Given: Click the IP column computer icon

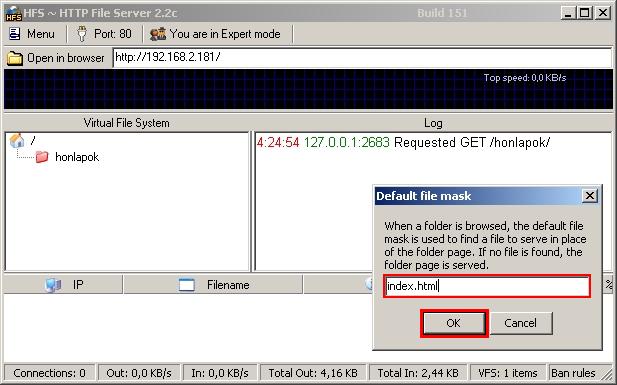Looking at the screenshot, I should pos(53,285).
